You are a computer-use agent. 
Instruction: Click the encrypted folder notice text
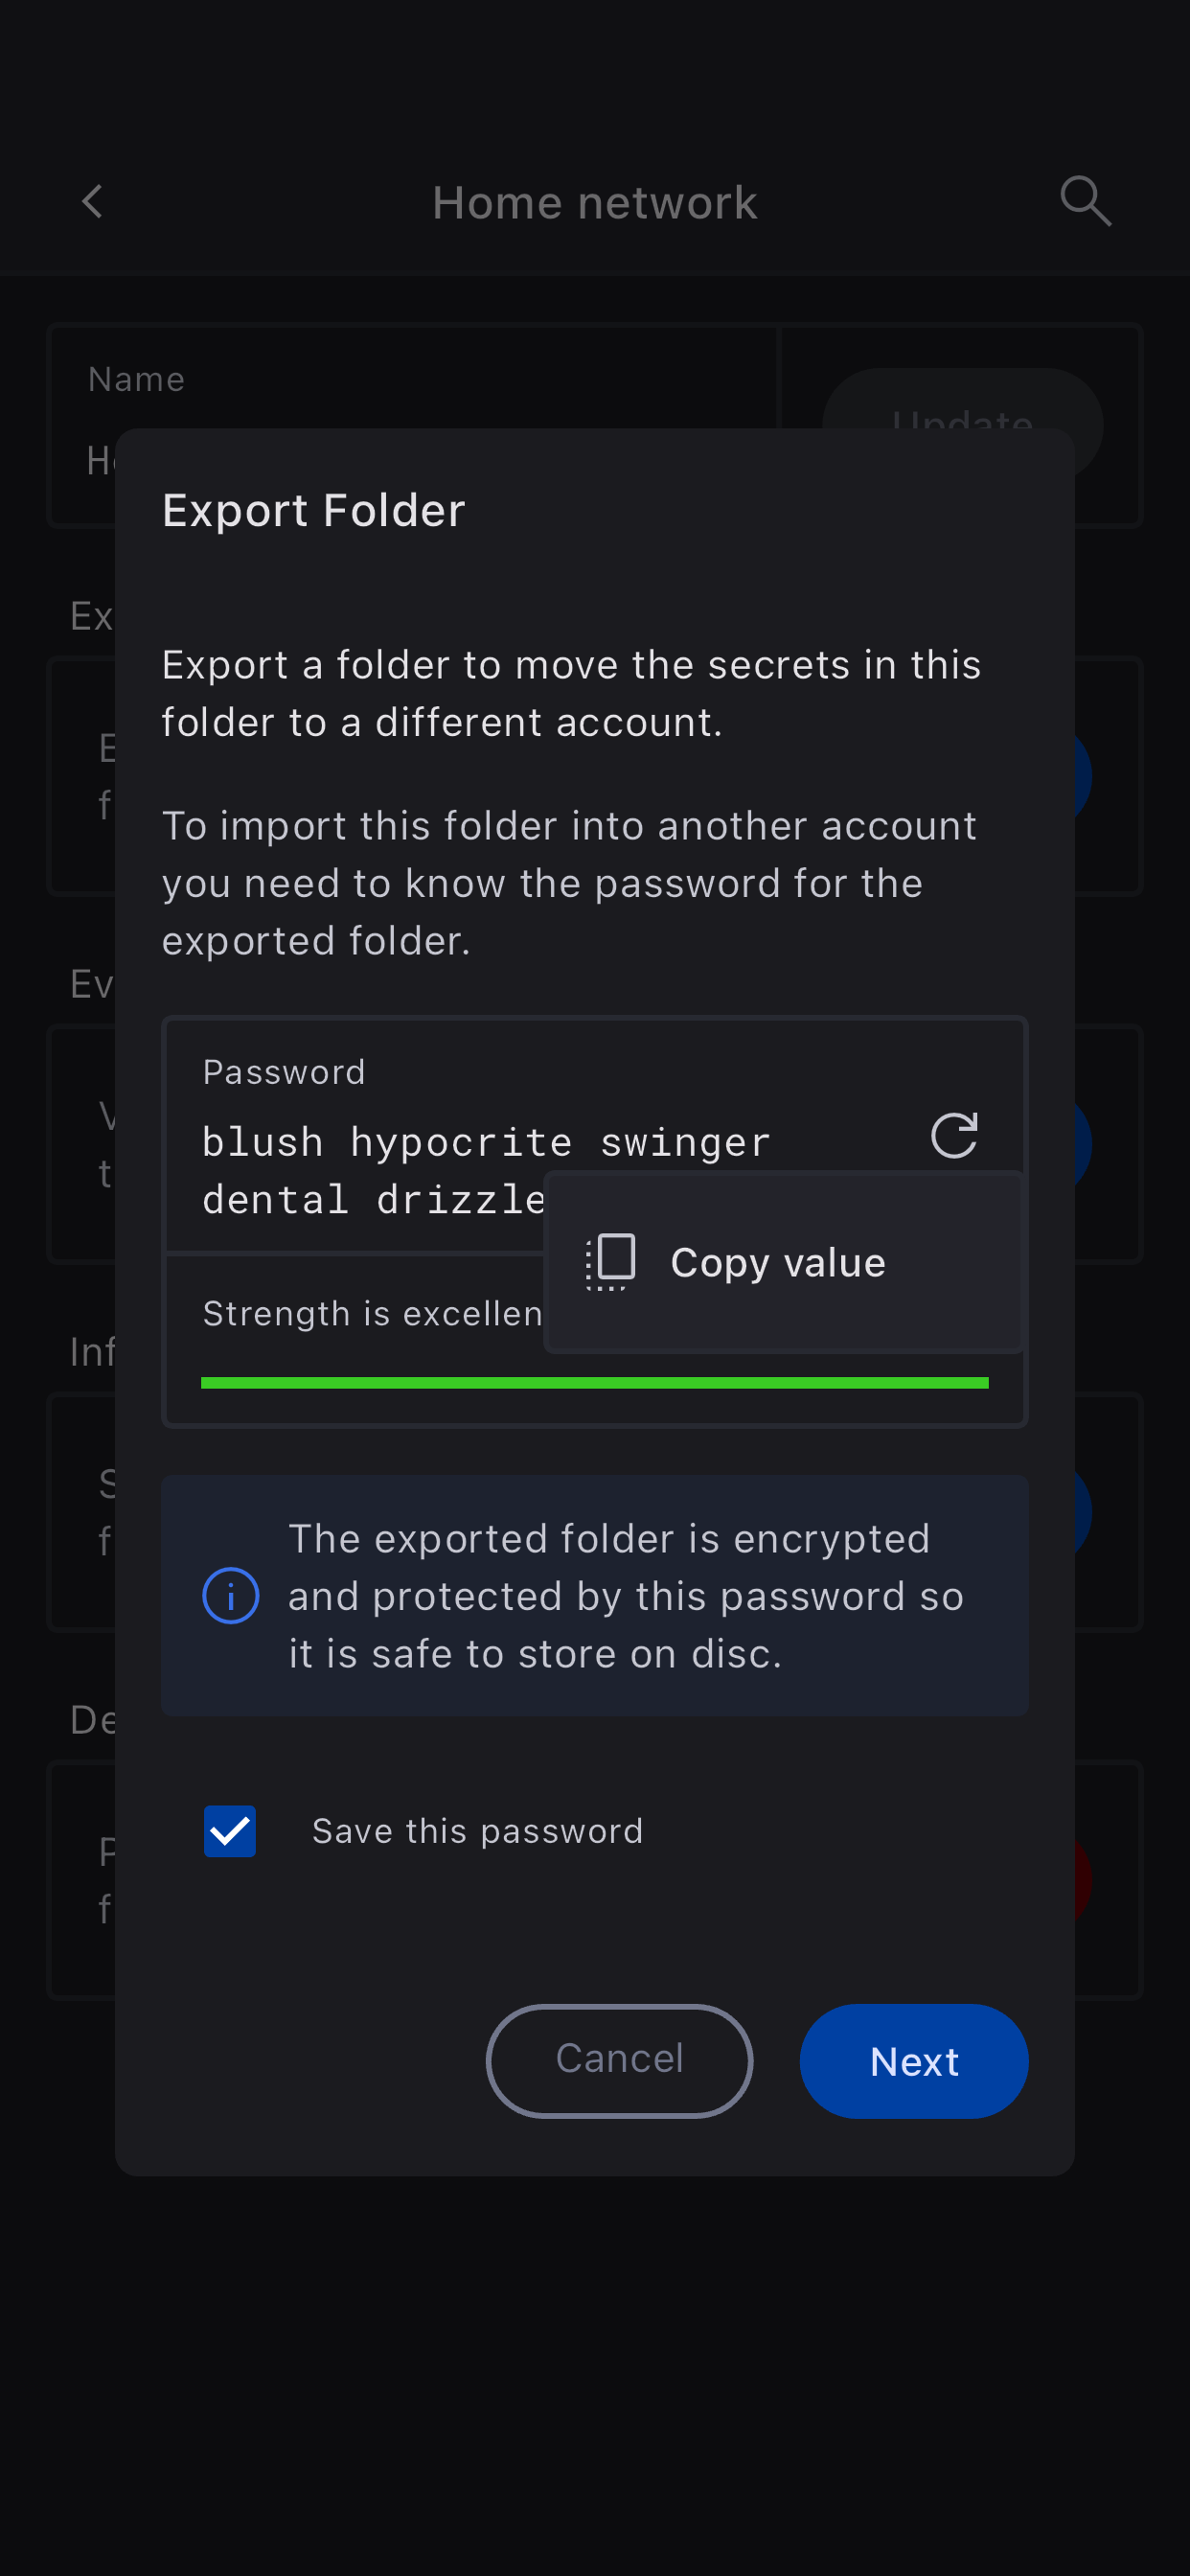click(625, 1596)
